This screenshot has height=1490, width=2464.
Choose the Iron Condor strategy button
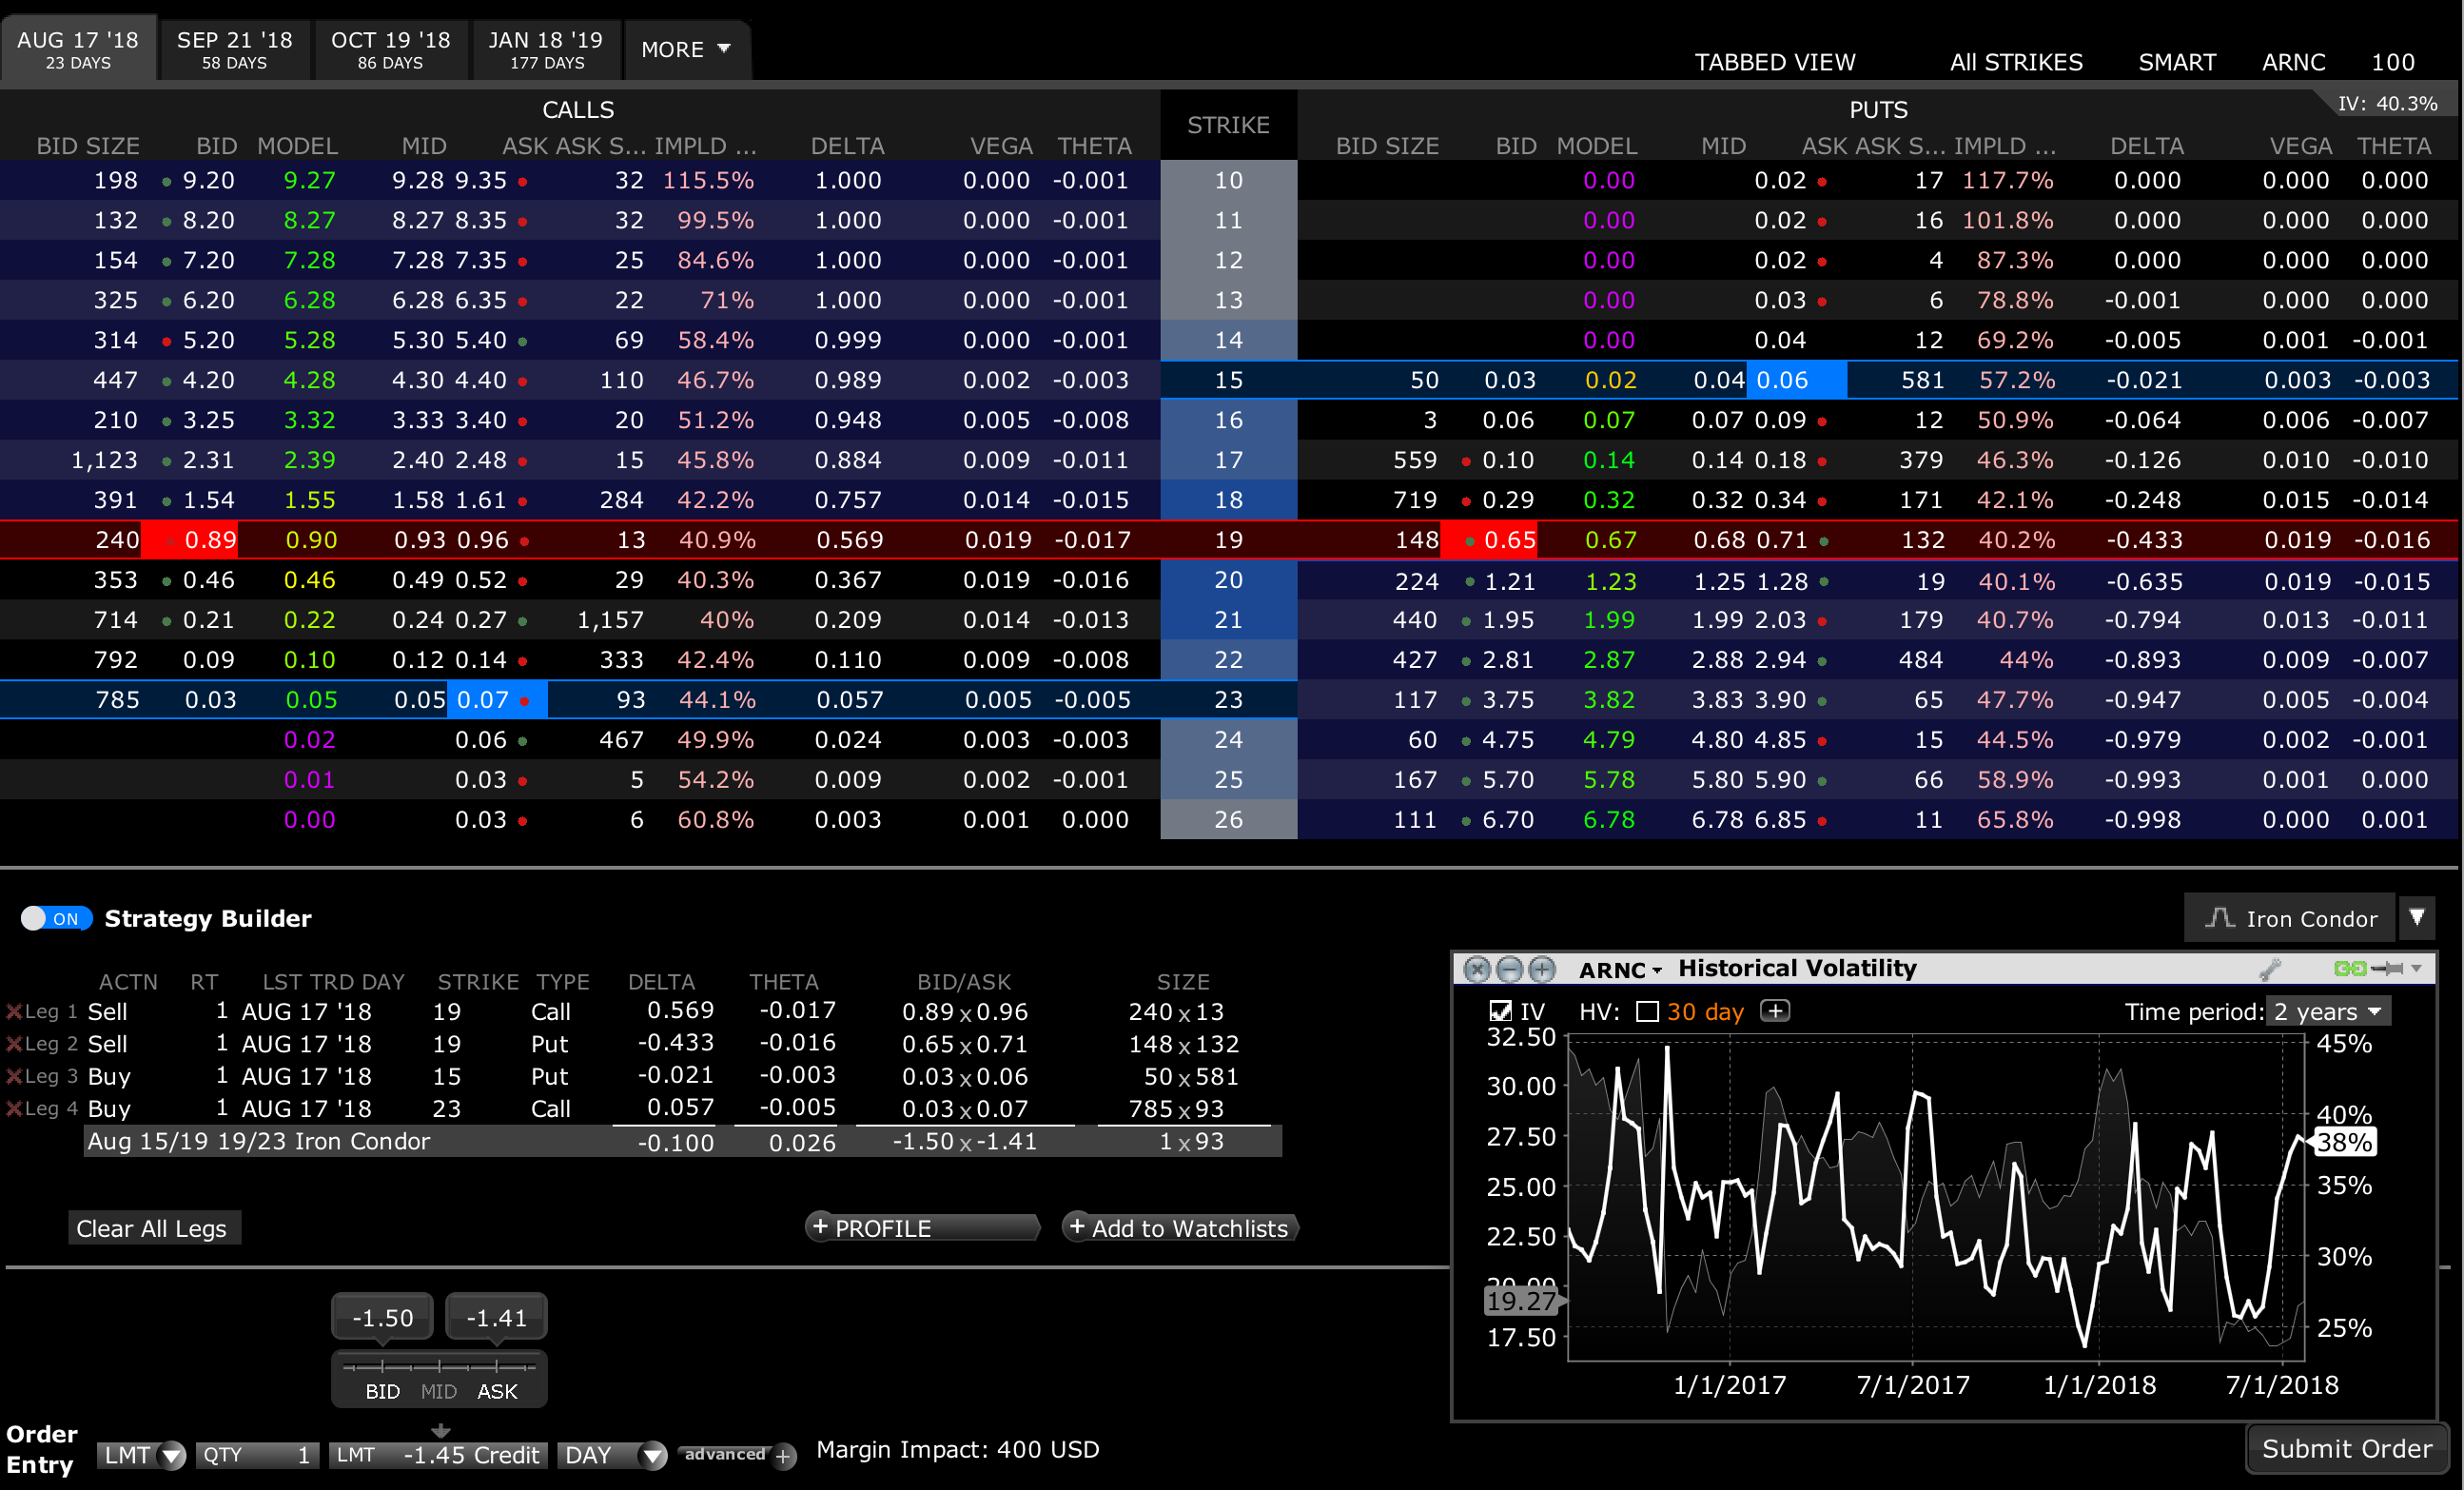[x=2291, y=918]
